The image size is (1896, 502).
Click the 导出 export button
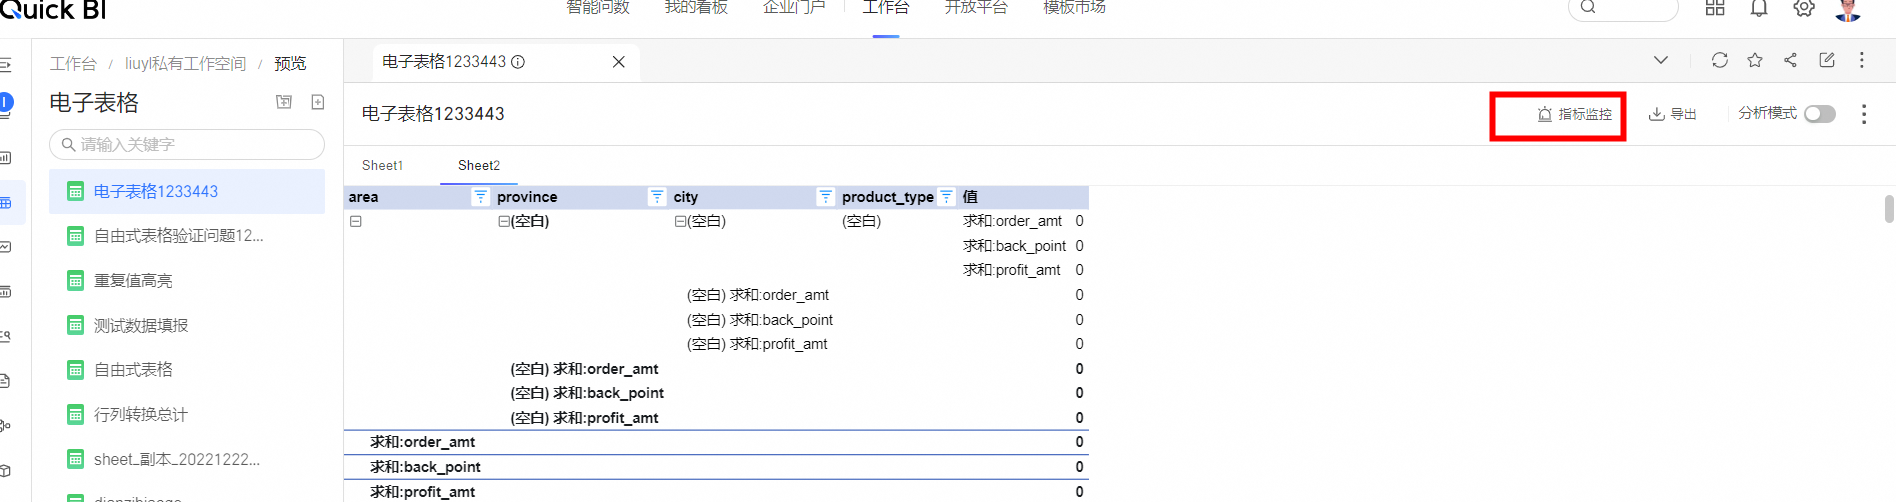[1673, 114]
